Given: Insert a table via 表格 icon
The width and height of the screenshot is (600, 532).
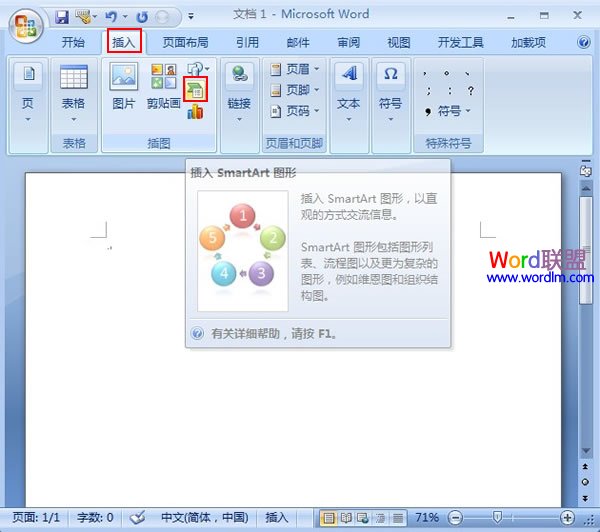Looking at the screenshot, I should [x=73, y=94].
